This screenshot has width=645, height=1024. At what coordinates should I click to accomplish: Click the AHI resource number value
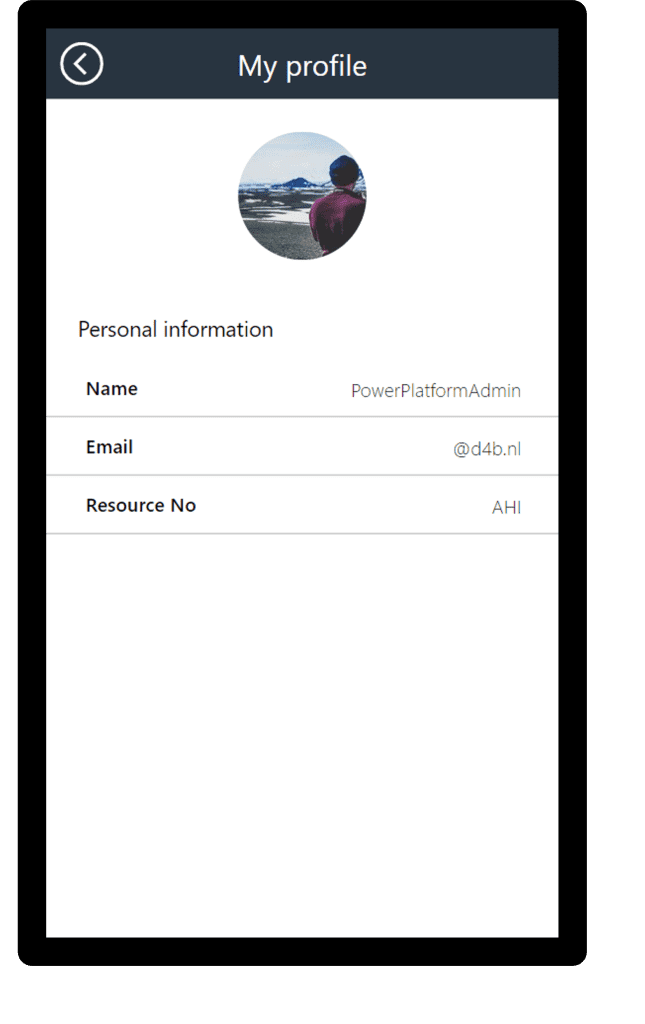[x=506, y=508]
